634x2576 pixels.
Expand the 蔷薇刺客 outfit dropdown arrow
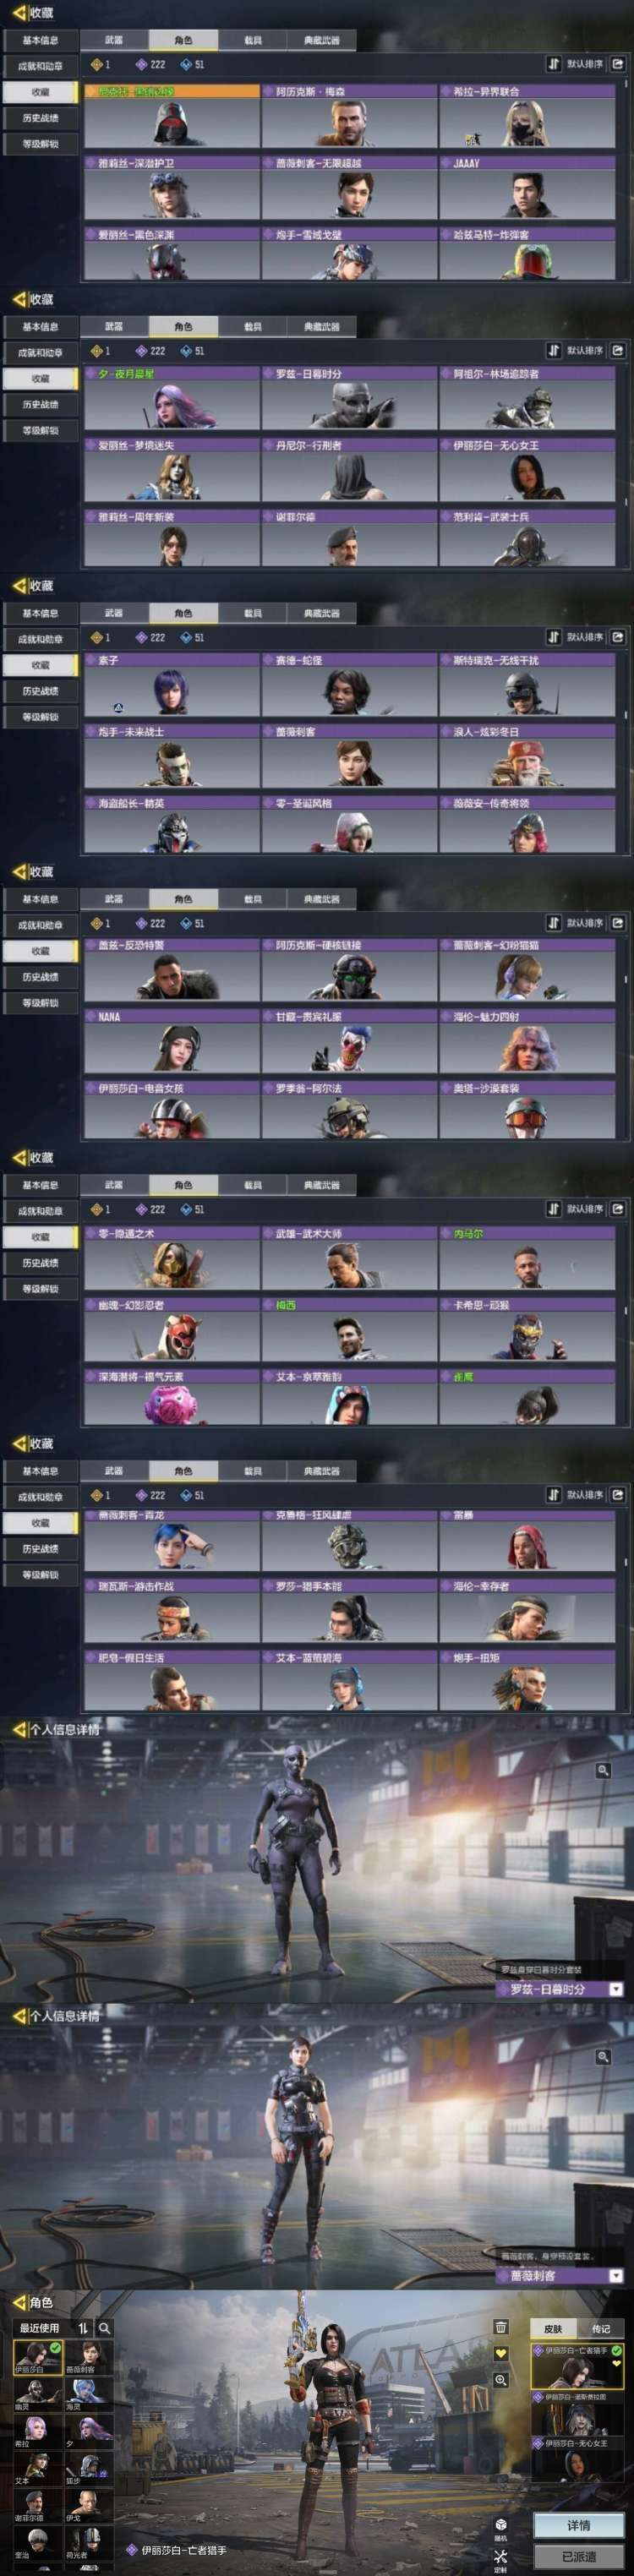click(x=616, y=2275)
